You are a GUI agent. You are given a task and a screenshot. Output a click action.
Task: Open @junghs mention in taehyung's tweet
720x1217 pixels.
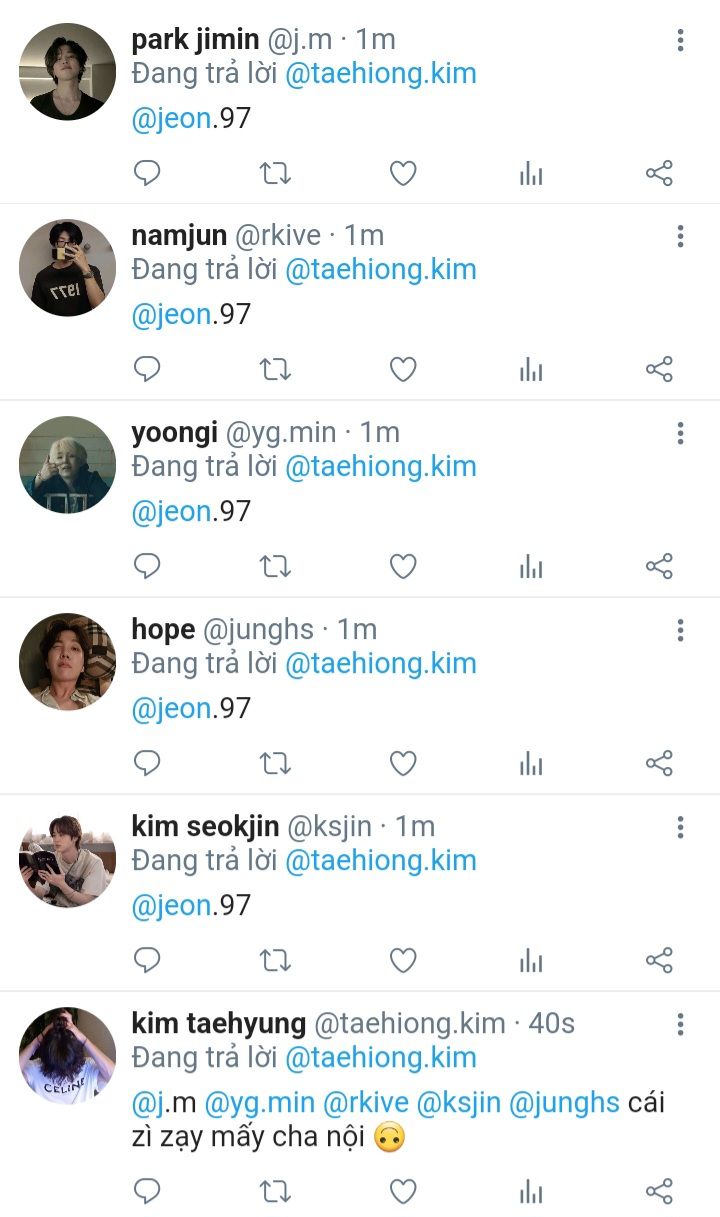coord(564,1103)
